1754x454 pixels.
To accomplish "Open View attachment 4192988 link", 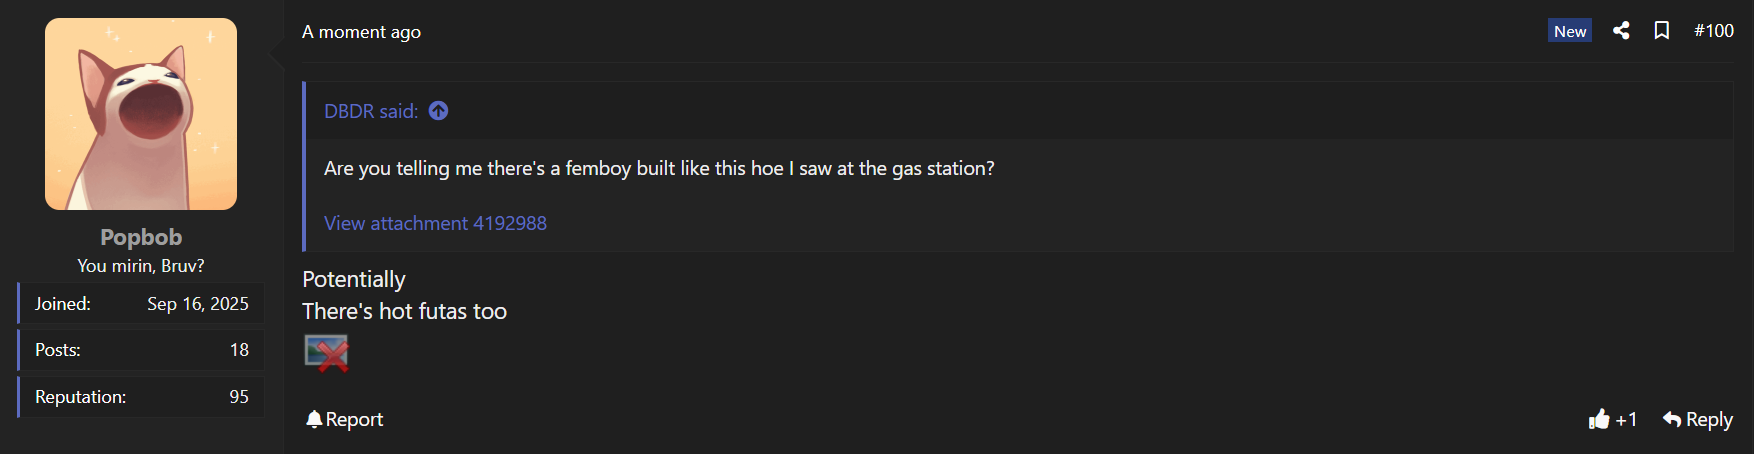I will (x=435, y=223).
